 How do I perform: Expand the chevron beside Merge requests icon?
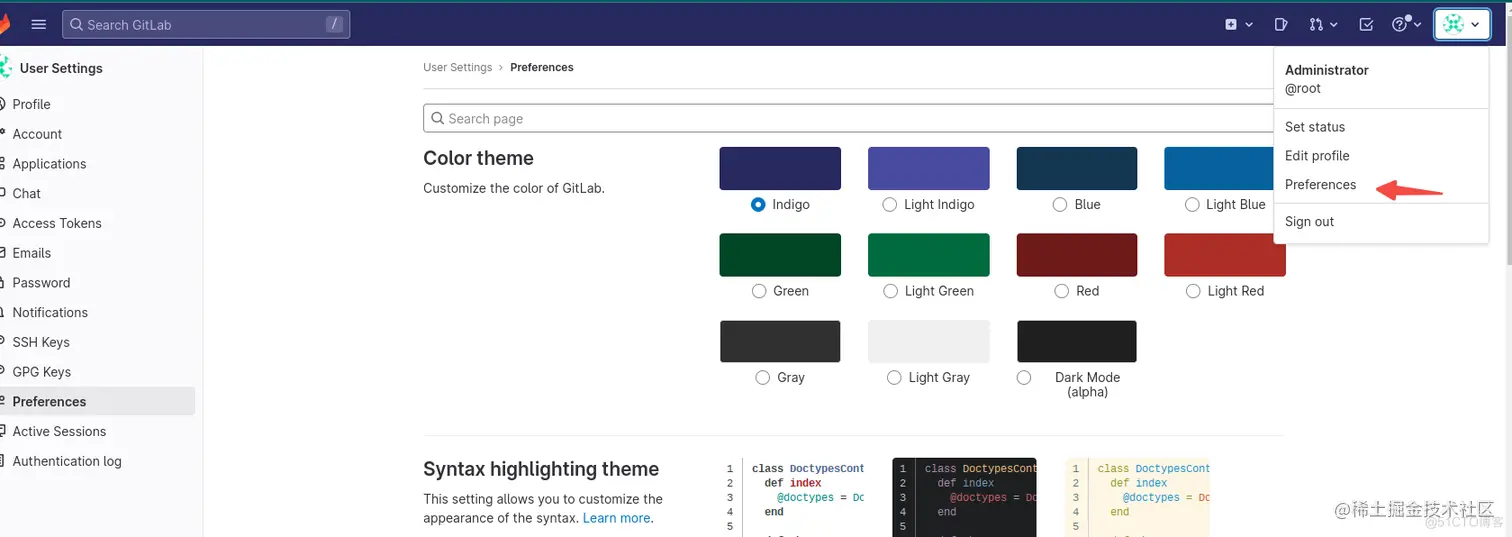(x=1334, y=25)
